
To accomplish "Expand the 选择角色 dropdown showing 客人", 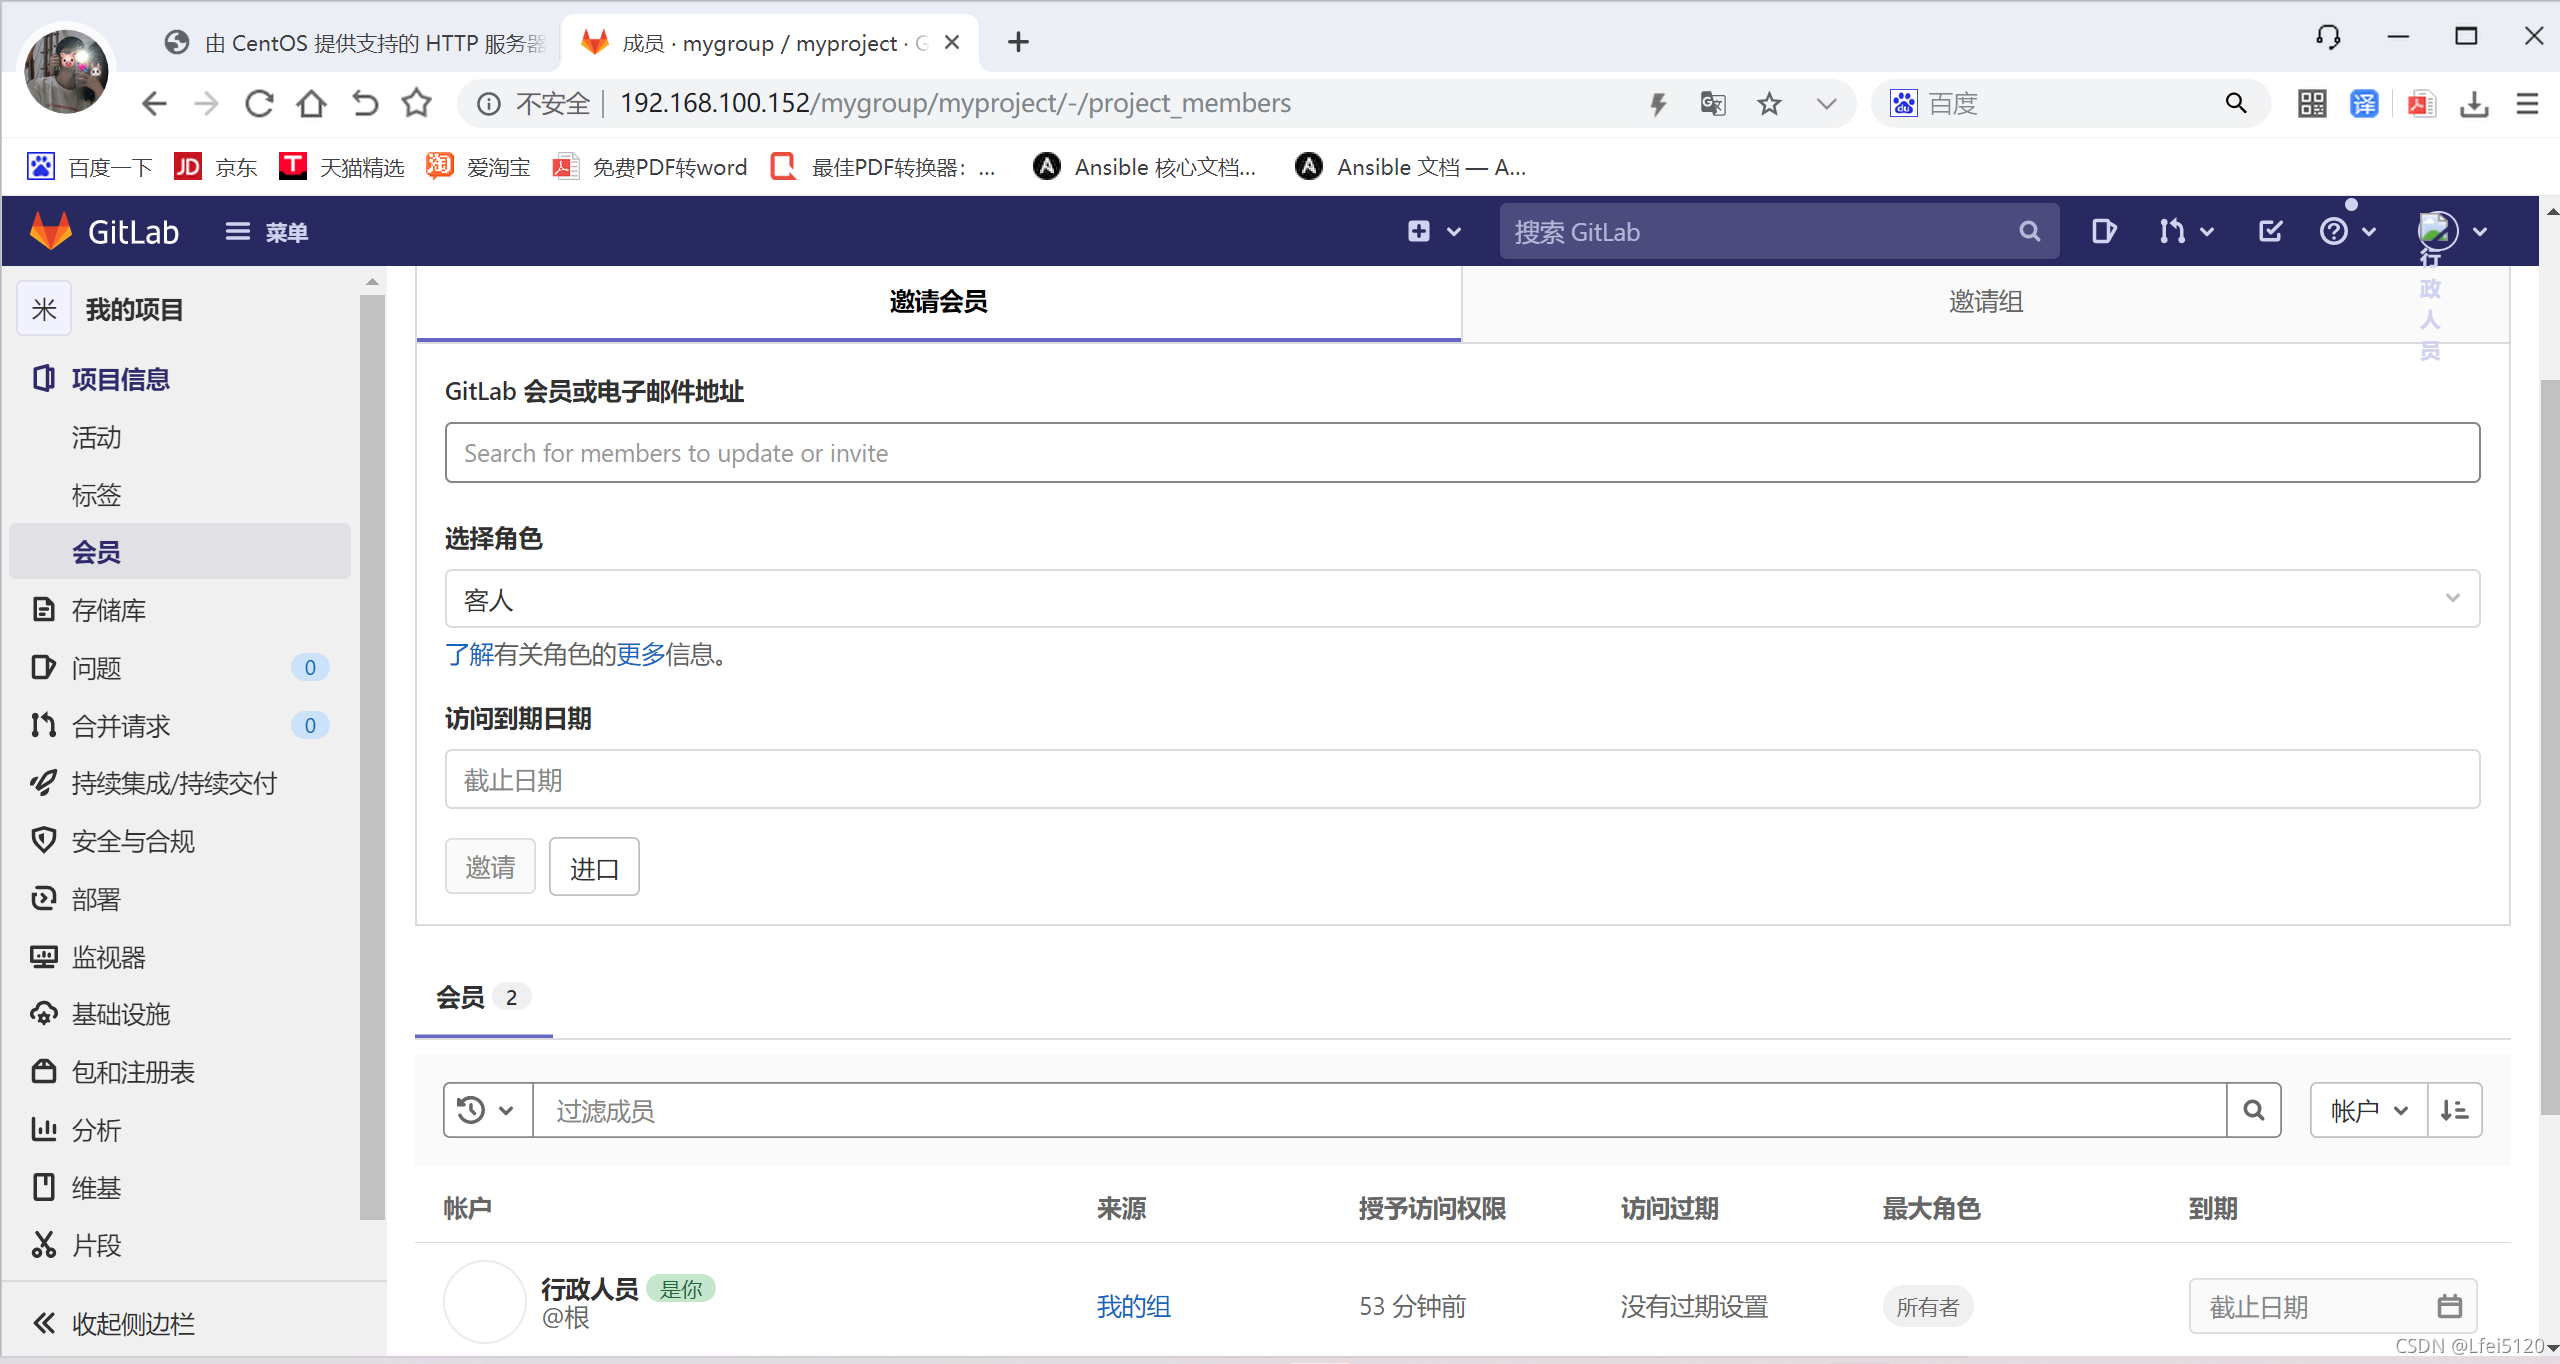I will (1461, 599).
